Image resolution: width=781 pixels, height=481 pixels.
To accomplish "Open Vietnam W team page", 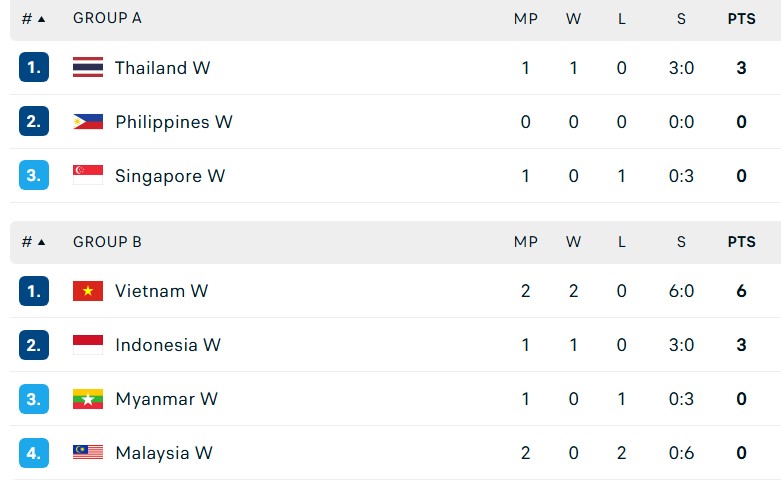I will (161, 291).
